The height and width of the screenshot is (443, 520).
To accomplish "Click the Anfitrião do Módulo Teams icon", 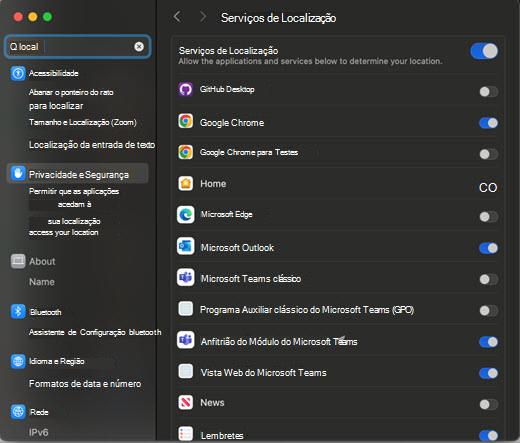I will click(x=186, y=340).
